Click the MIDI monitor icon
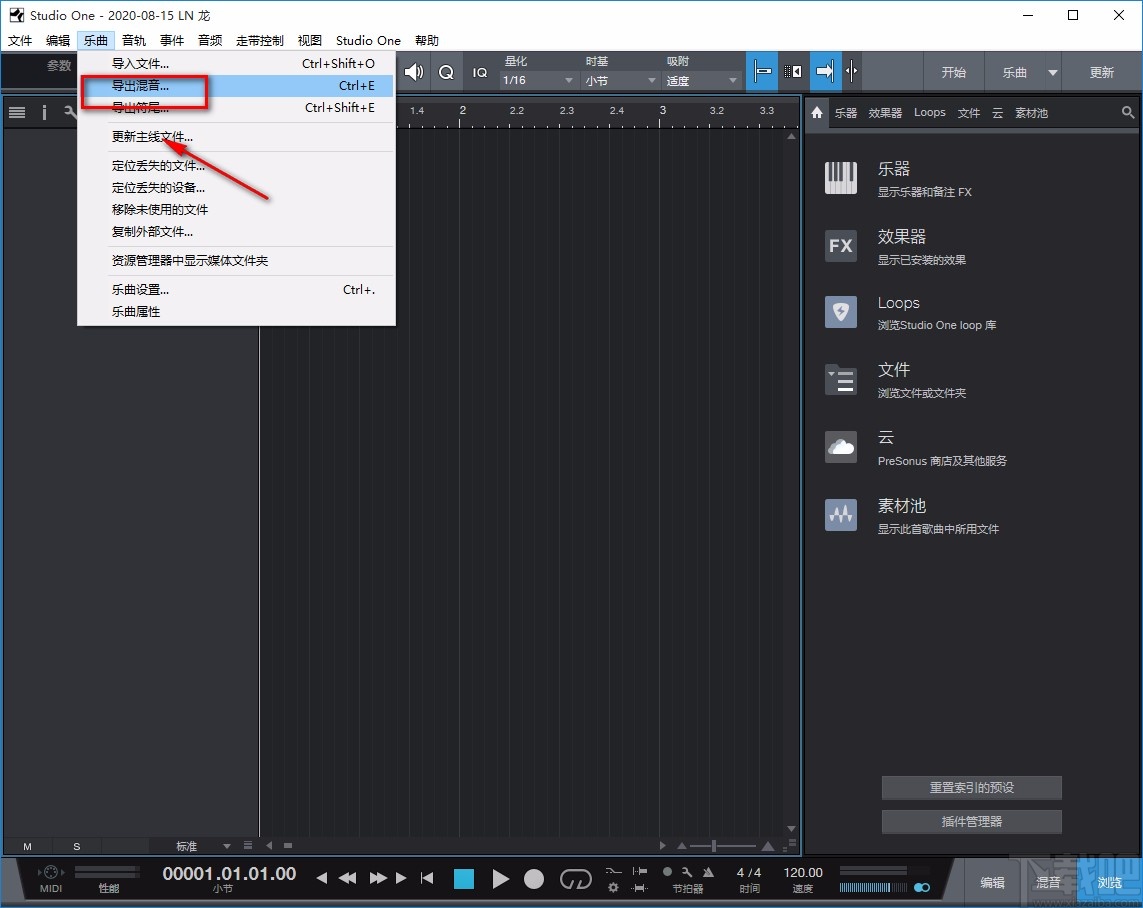 (51, 872)
